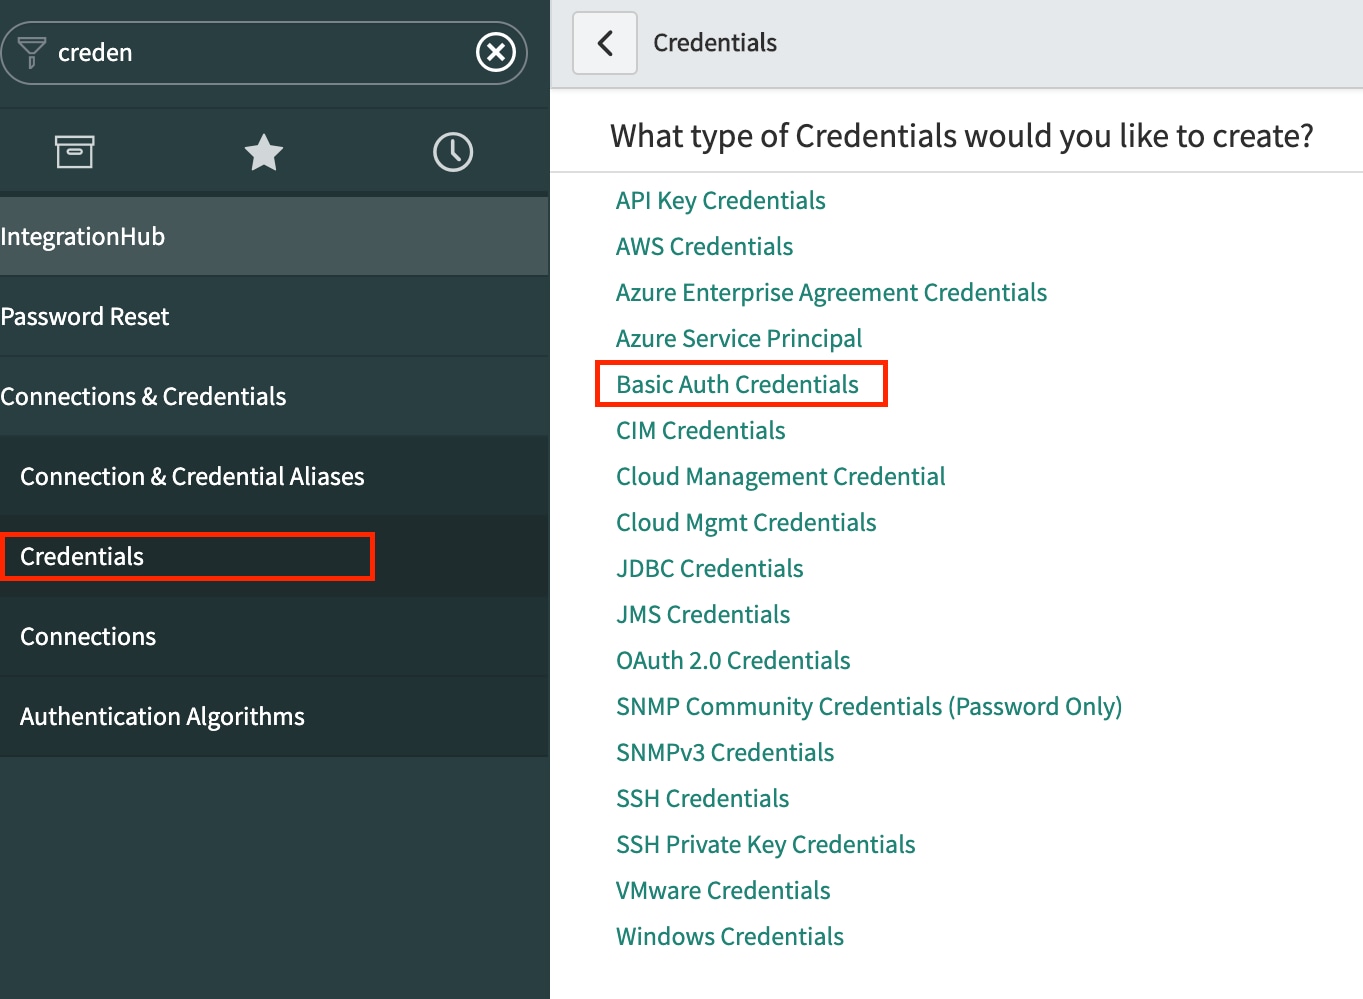
Task: Open the Credentials module in the sidebar
Action: pos(82,557)
